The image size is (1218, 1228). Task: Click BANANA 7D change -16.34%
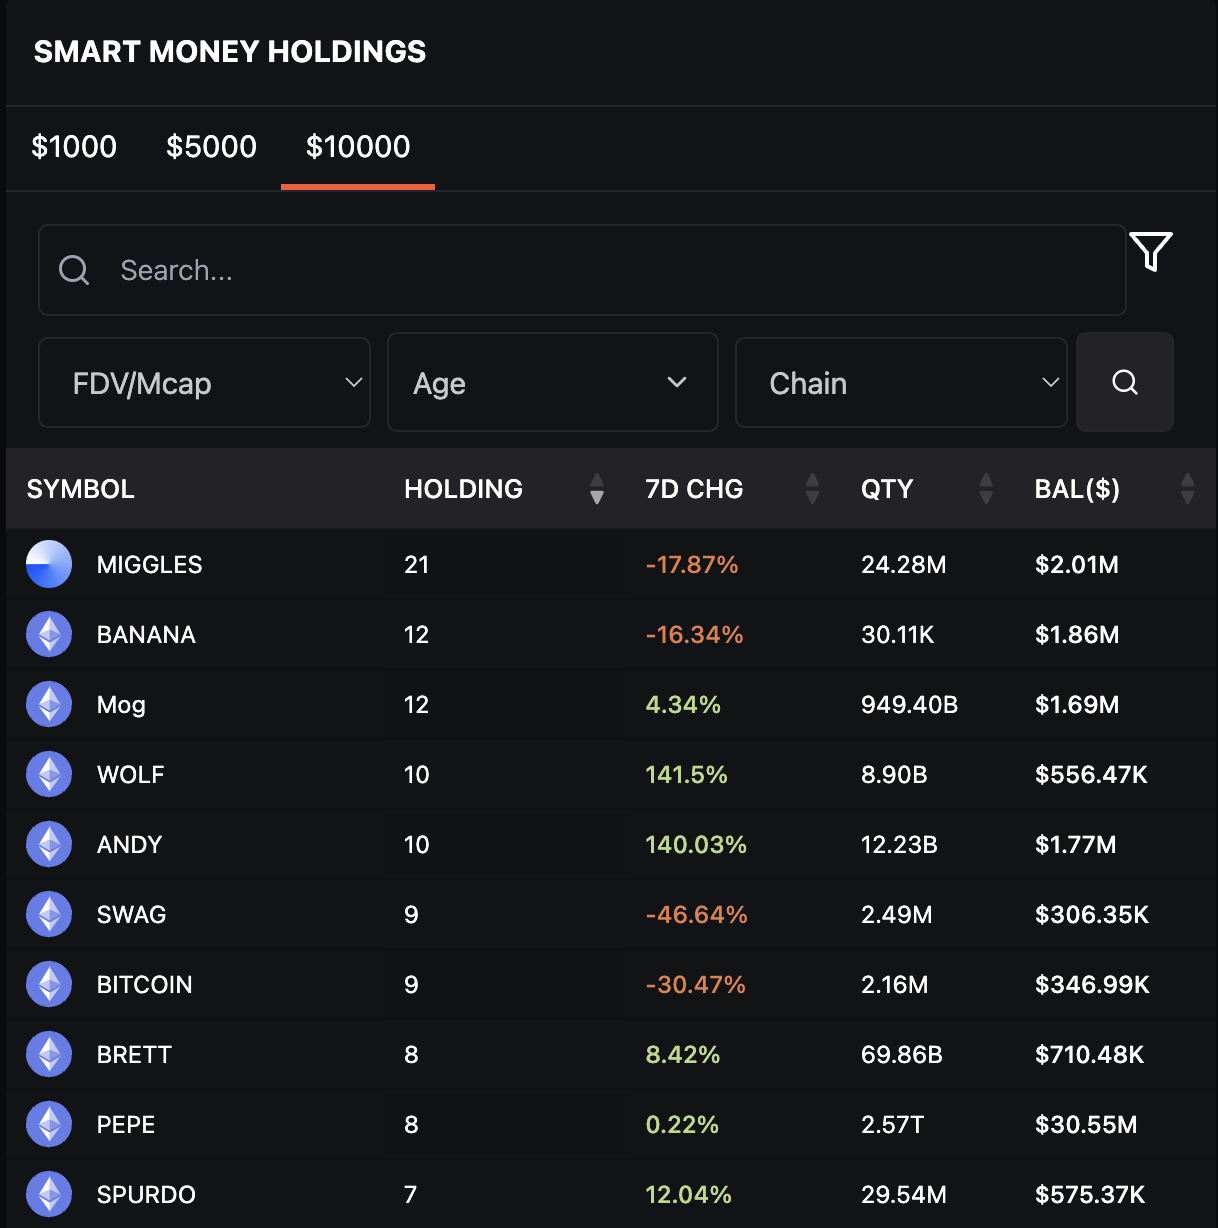pos(694,635)
